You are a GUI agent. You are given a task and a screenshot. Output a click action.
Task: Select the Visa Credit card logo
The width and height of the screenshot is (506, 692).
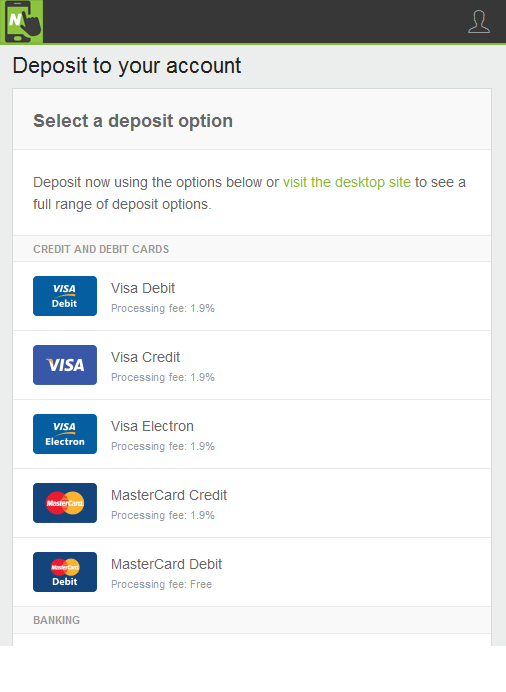point(65,365)
